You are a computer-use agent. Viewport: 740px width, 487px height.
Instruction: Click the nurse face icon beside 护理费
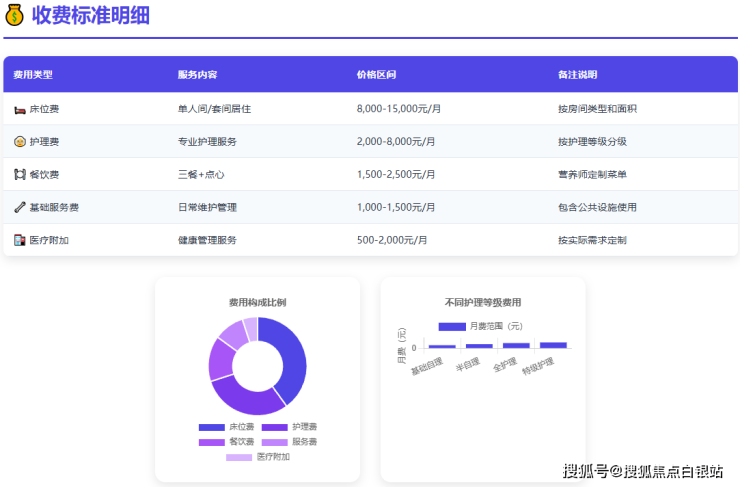20,141
